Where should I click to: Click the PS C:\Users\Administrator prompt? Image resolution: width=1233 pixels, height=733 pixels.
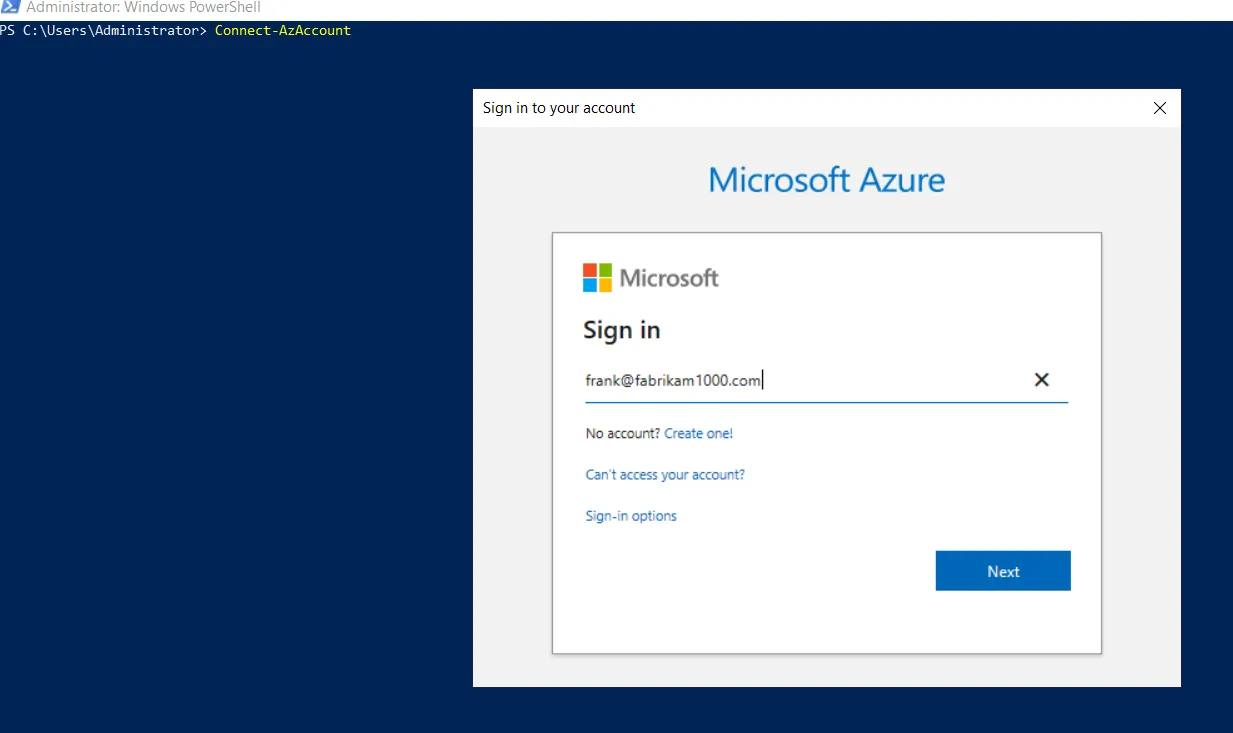pos(103,31)
